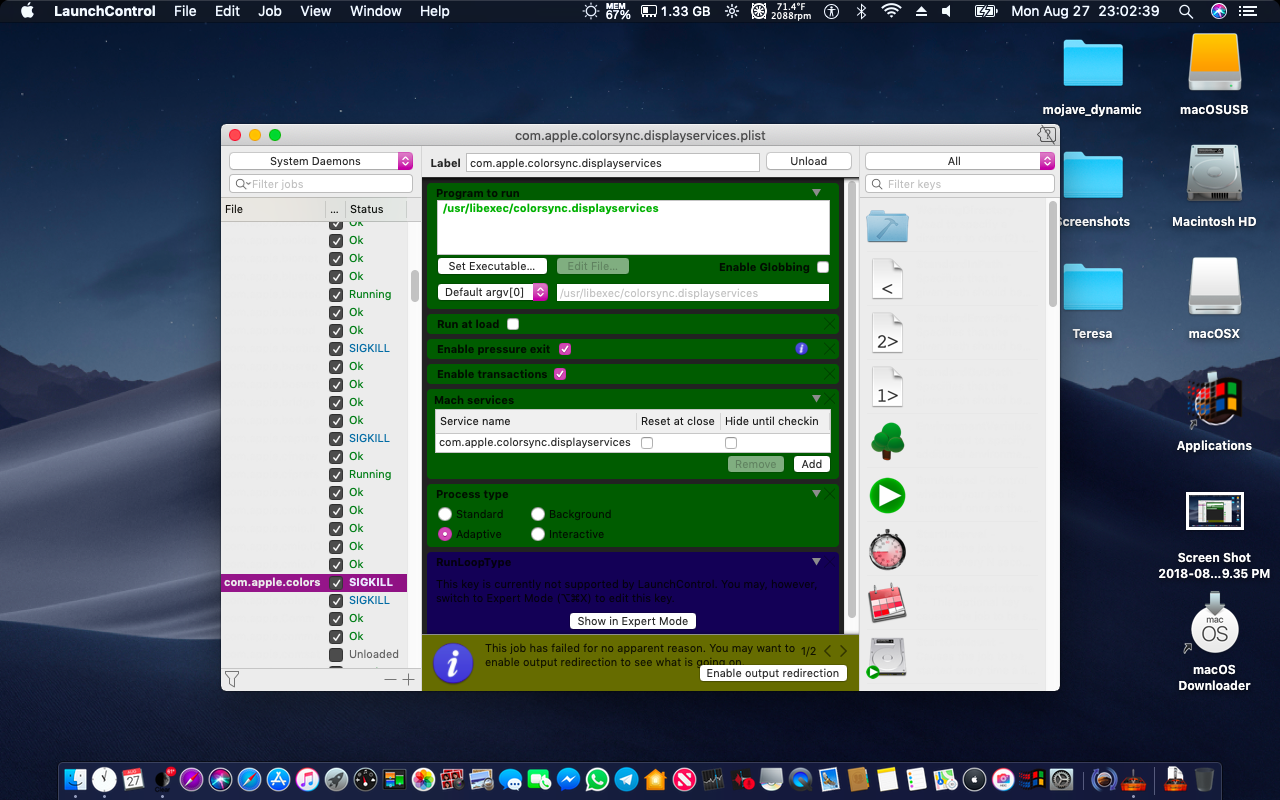Click the plus icon to add a job
This screenshot has height=800, width=1280.
pyautogui.click(x=408, y=679)
